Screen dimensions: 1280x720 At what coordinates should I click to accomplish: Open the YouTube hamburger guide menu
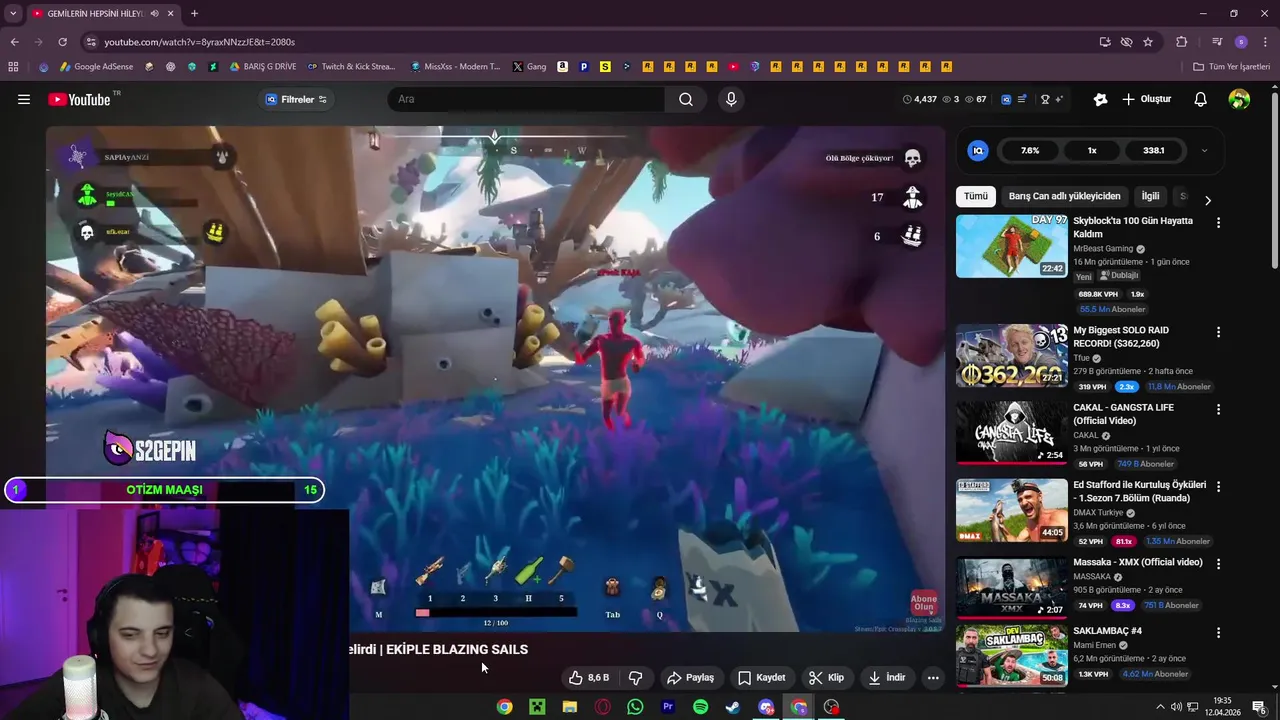[x=24, y=99]
